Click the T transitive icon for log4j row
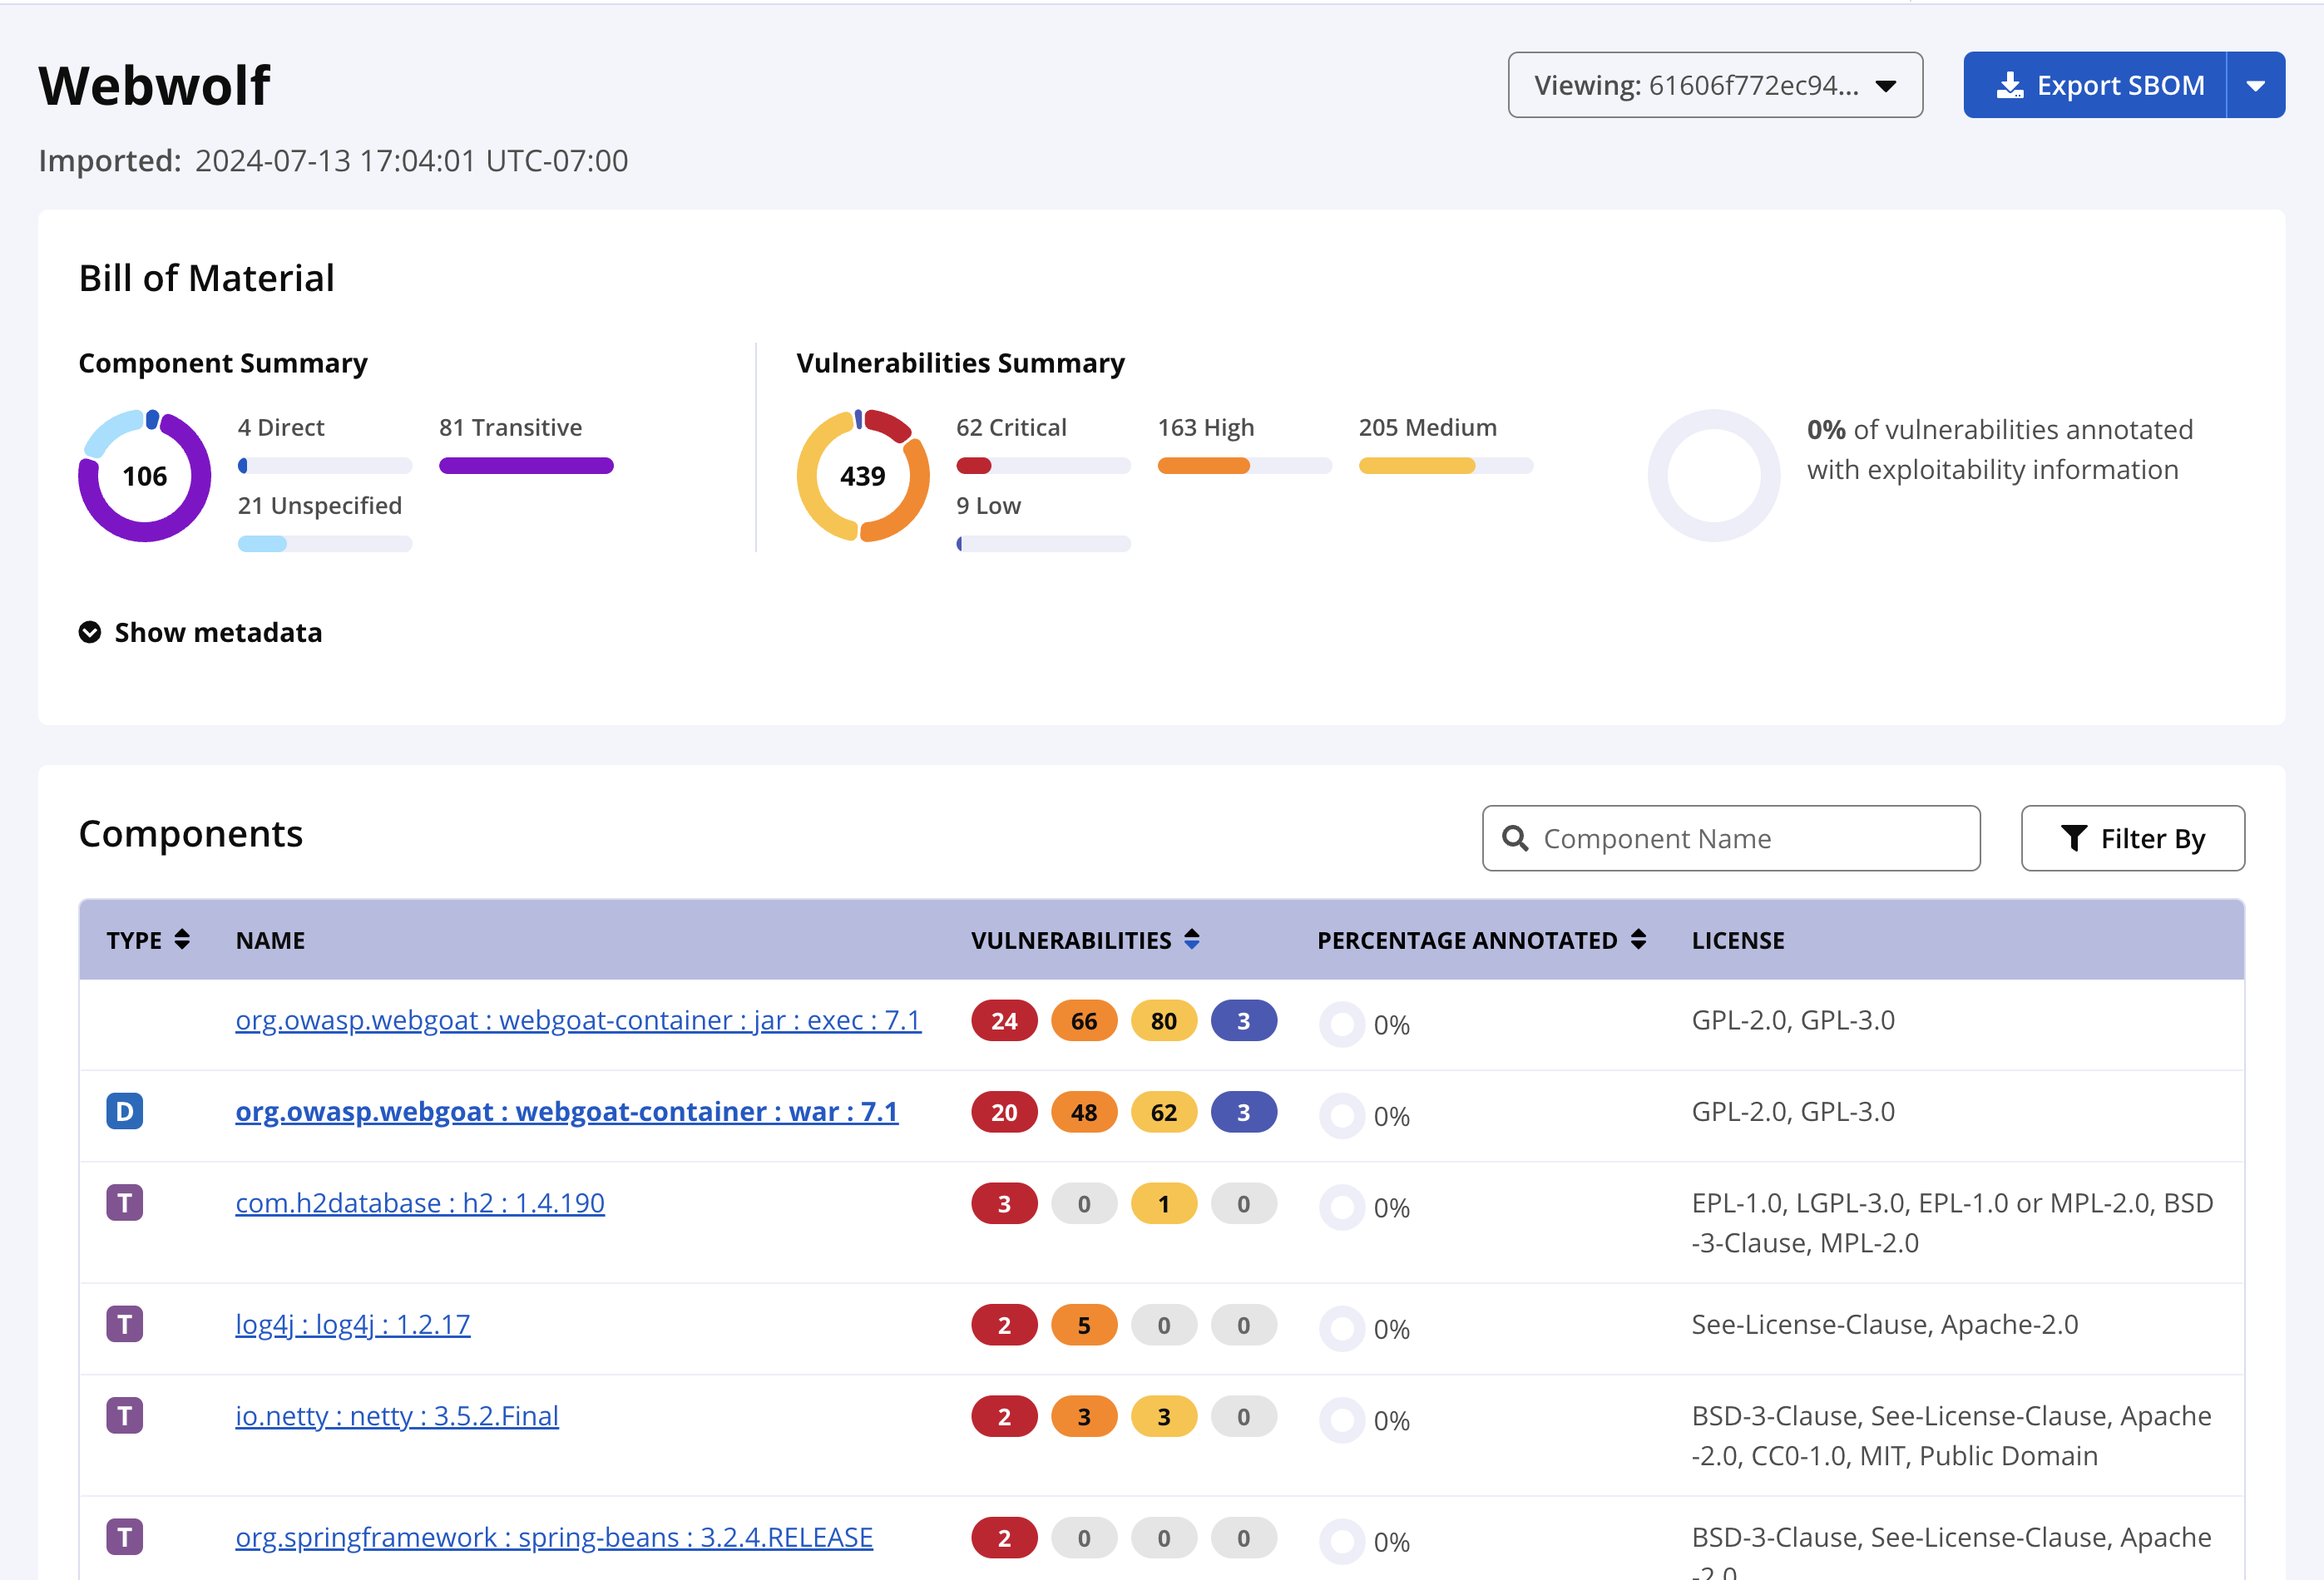 pos(125,1324)
